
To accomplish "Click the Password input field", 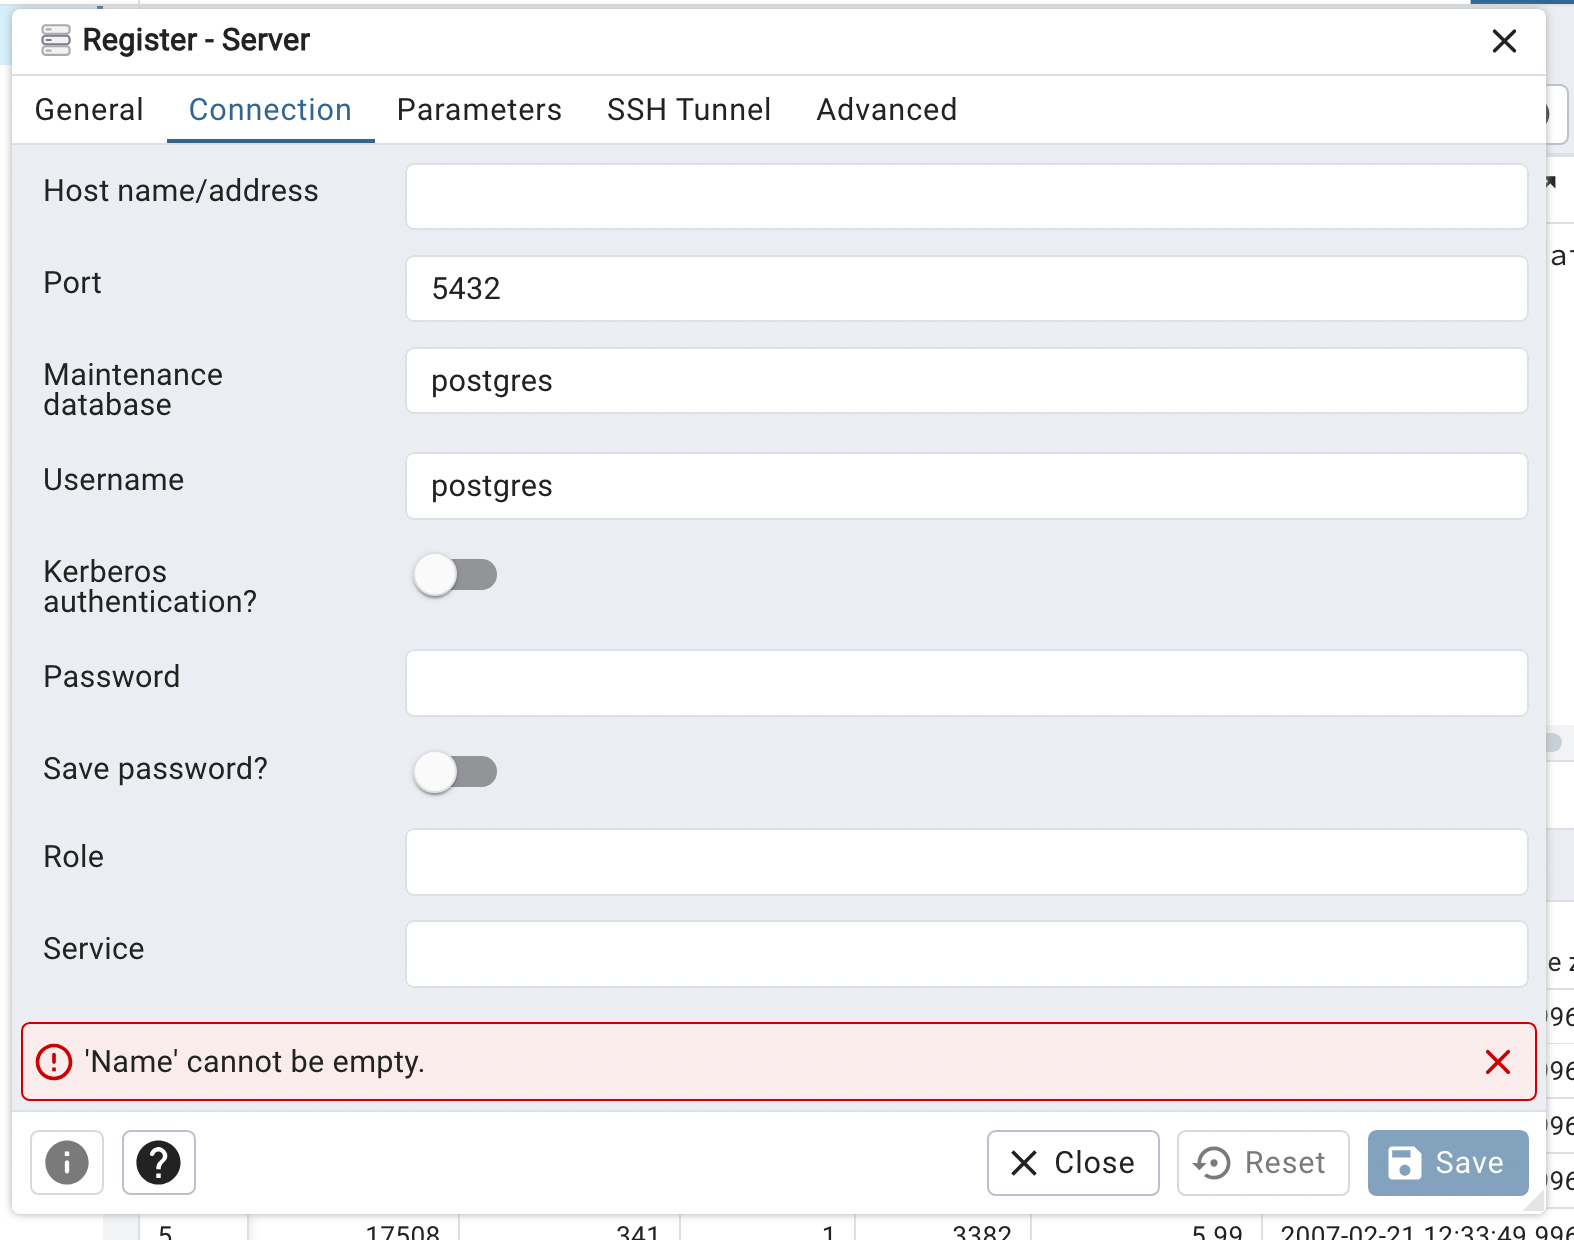I will 966,683.
